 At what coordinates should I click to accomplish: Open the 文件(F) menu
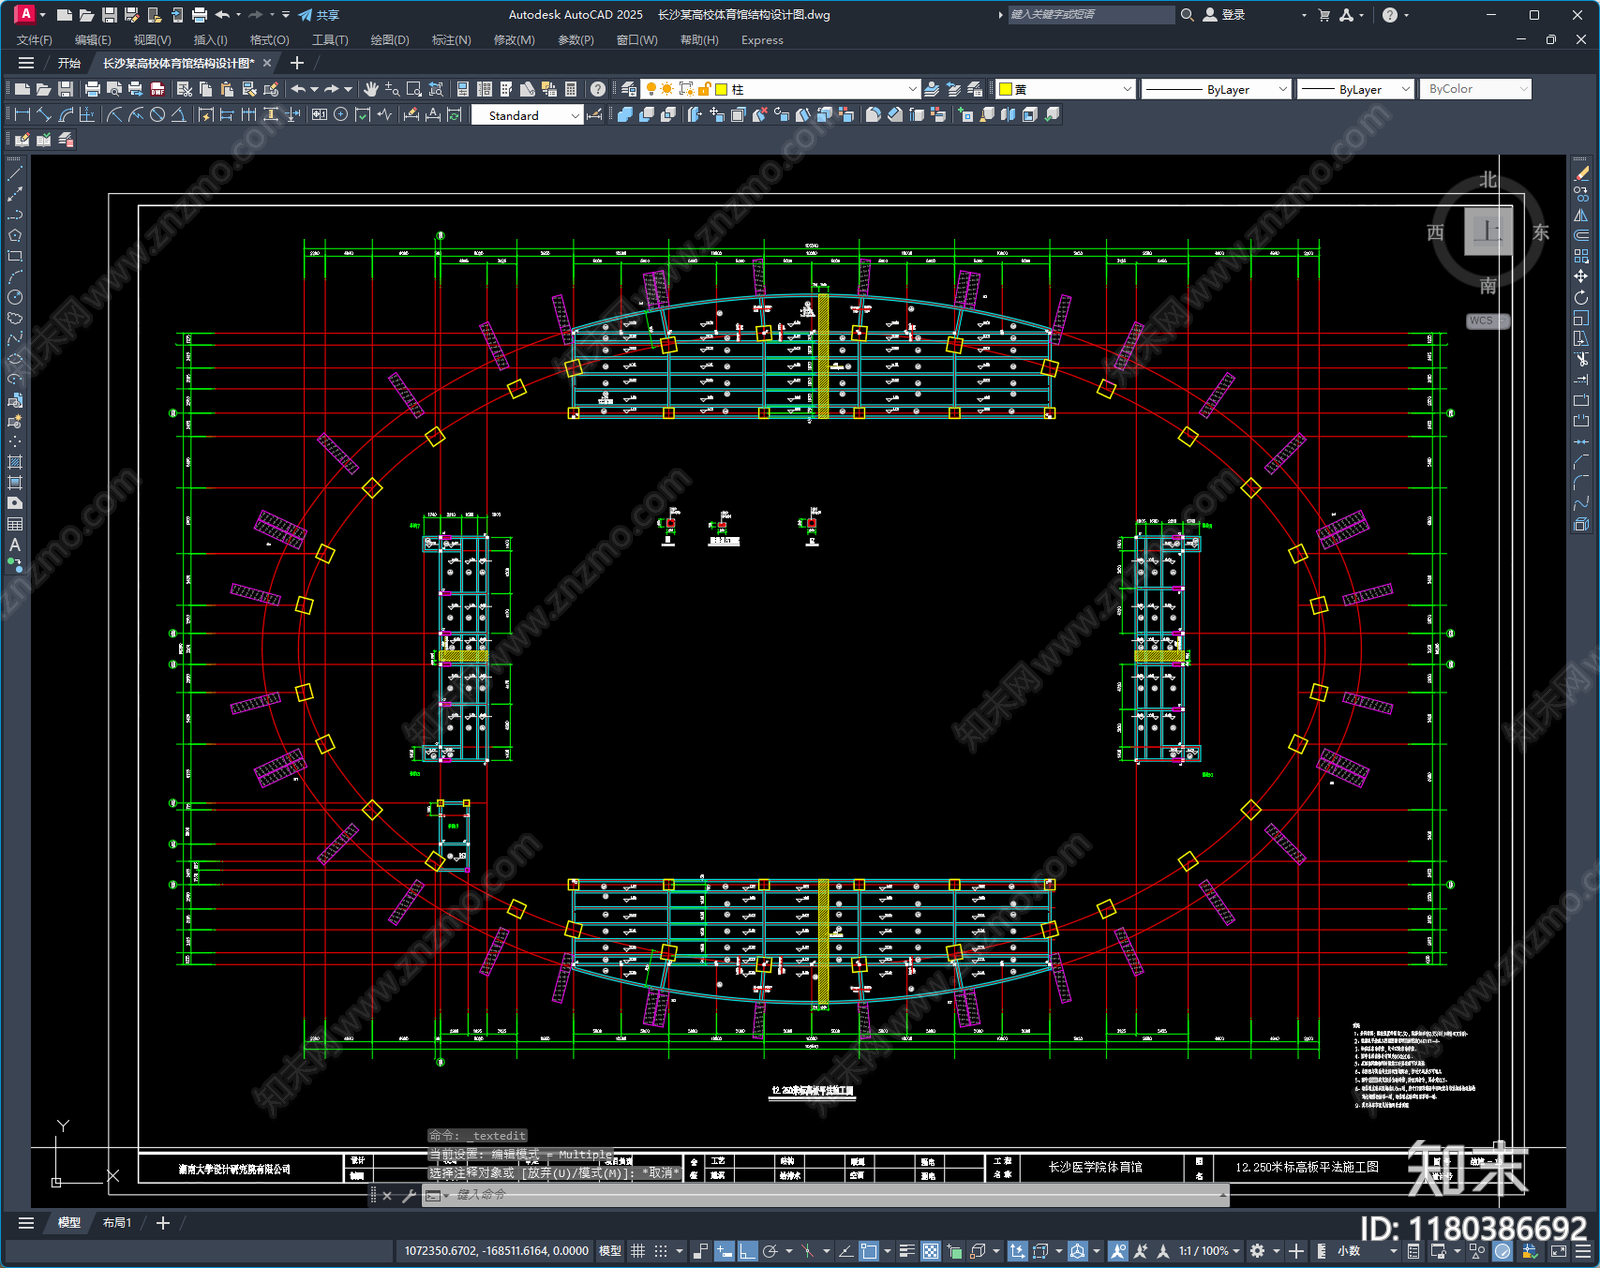tap(34, 40)
